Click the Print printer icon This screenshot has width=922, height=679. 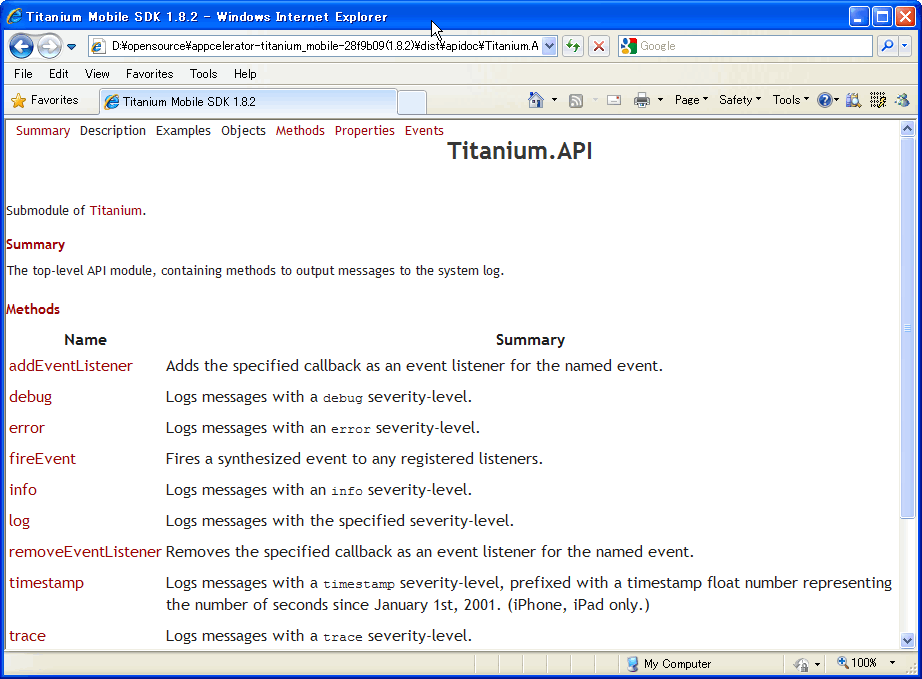coord(642,101)
